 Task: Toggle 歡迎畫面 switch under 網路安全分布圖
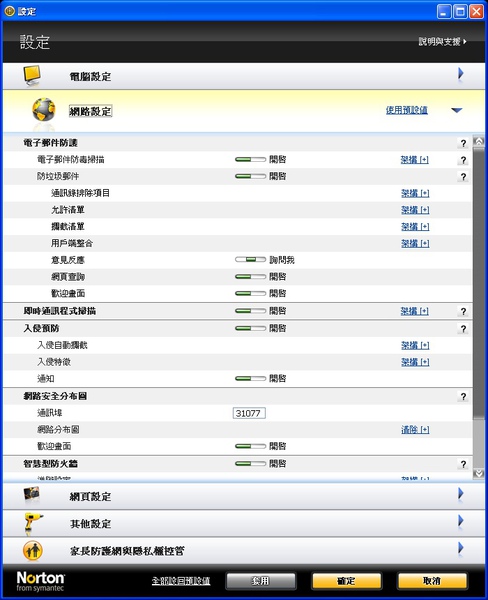click(250, 446)
